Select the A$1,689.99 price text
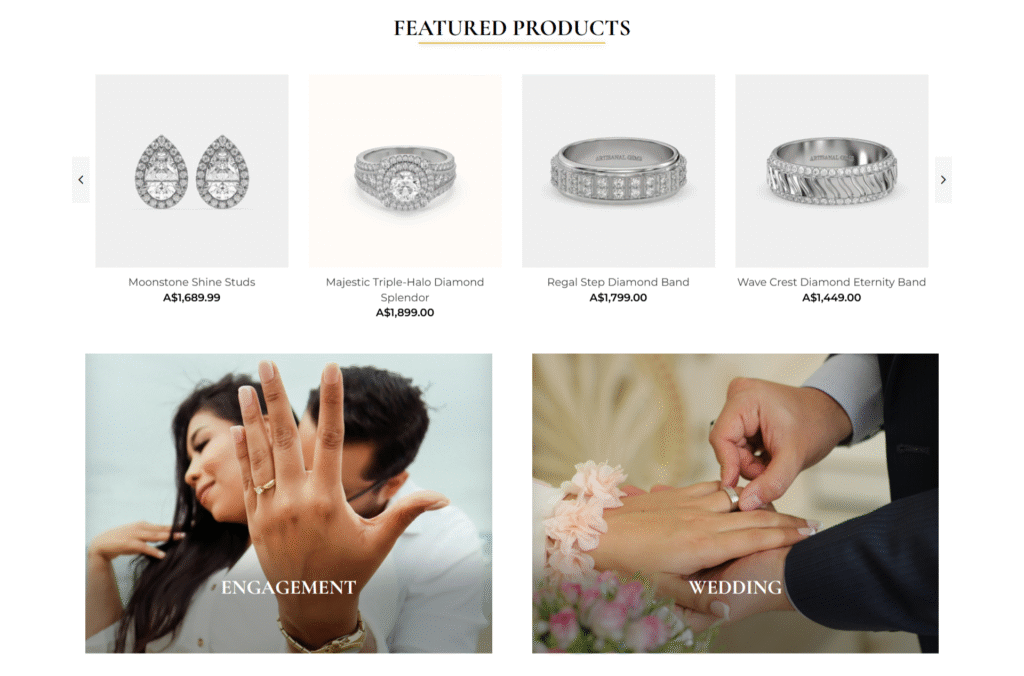The width and height of the screenshot is (1024, 676). coord(192,298)
